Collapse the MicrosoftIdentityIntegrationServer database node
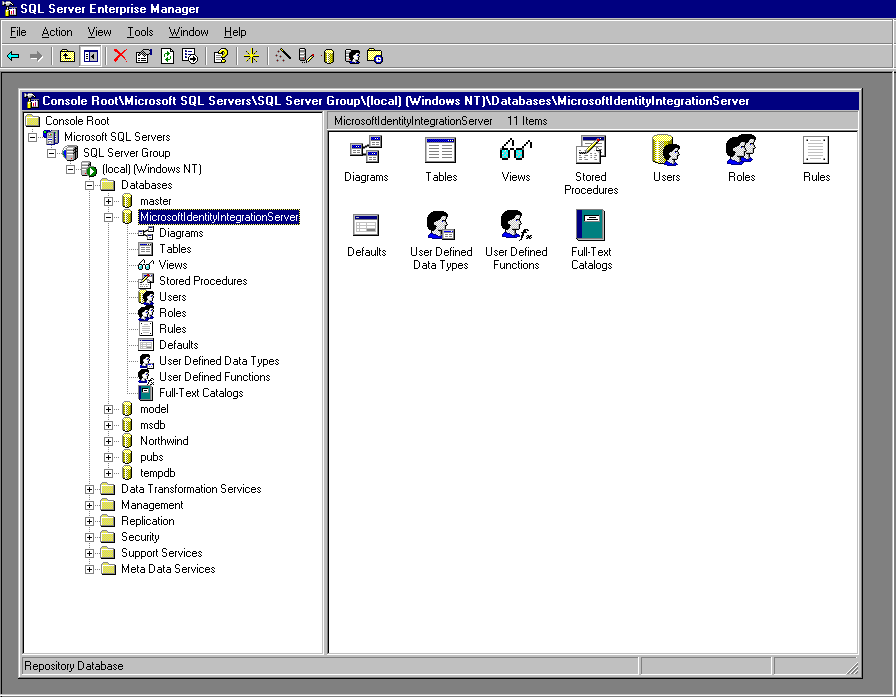Screen dimensions: 896x697 point(109,217)
